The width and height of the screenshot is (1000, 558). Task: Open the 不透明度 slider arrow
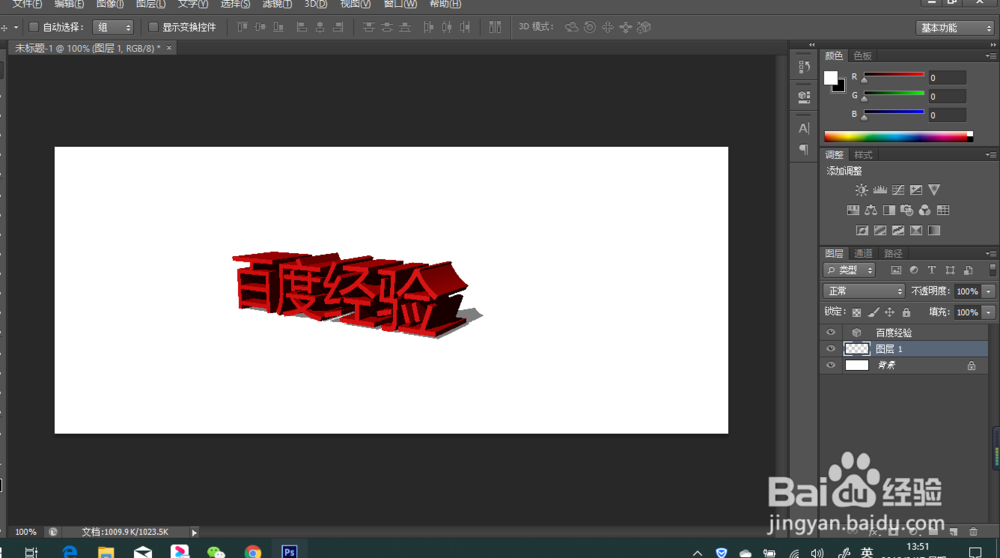pos(989,291)
